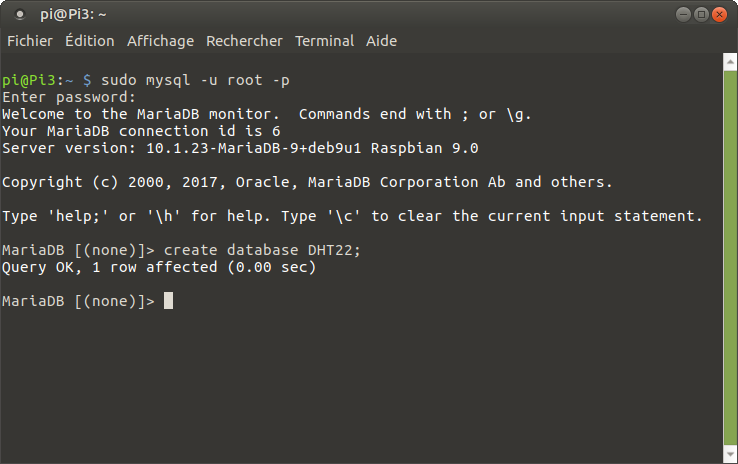This screenshot has height=464, width=738.
Task: Click the window menu icon in title bar
Action: click(x=21, y=14)
